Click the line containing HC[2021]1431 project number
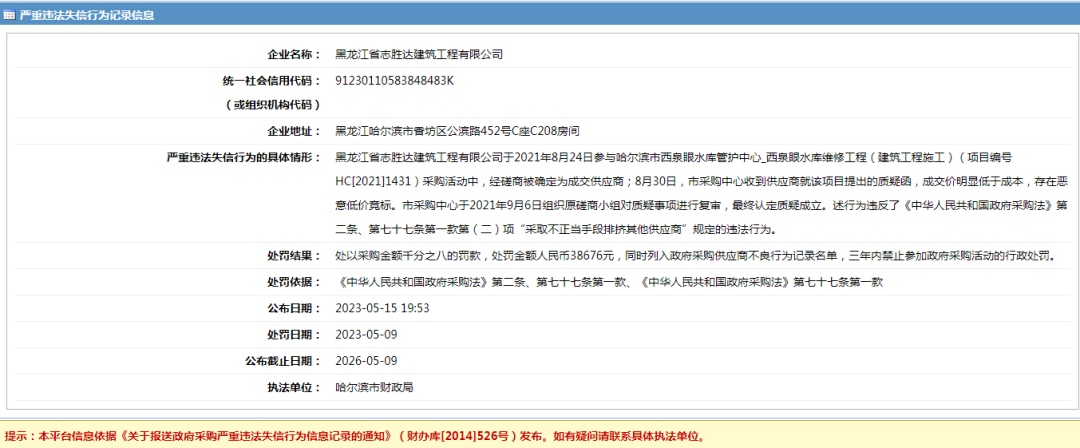This screenshot has width=1080, height=448. [702, 181]
